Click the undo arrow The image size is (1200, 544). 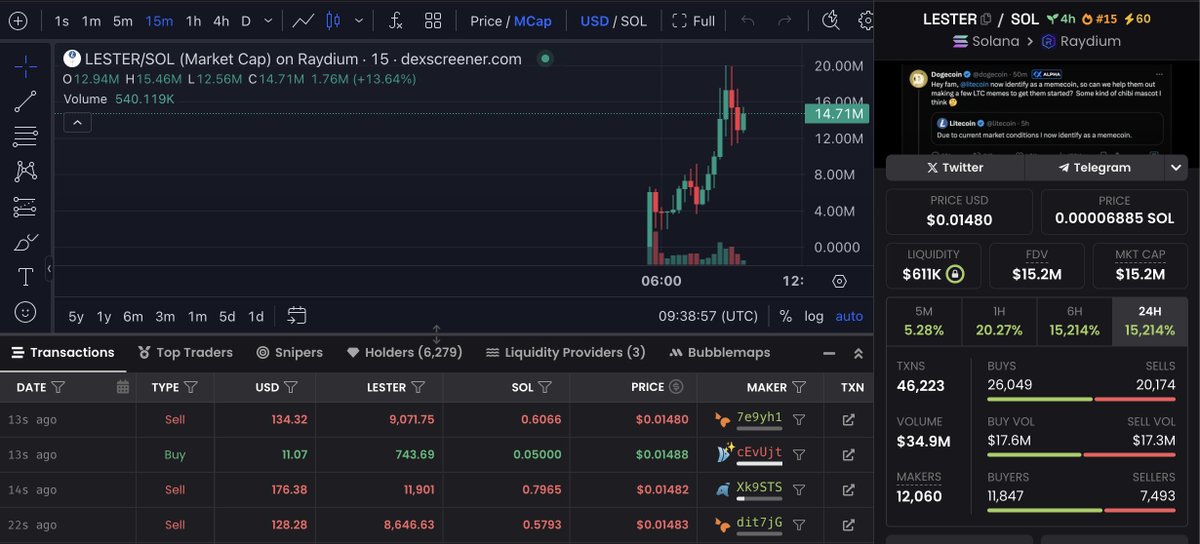748,20
